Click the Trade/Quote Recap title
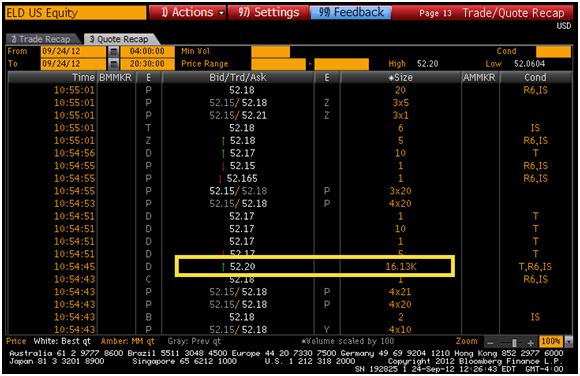Viewport: 580px width, 376px height. point(513,13)
